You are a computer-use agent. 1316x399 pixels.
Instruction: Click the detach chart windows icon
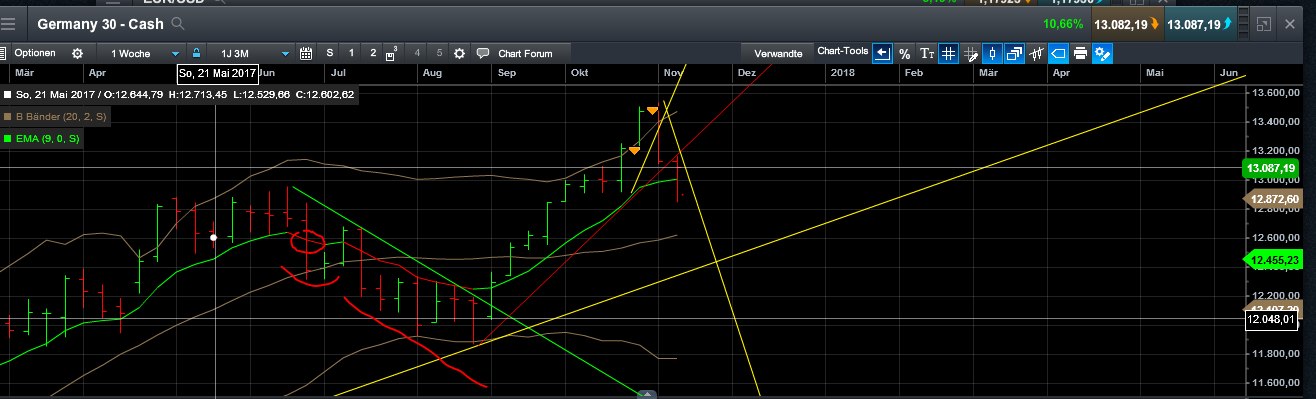(x=1014, y=53)
